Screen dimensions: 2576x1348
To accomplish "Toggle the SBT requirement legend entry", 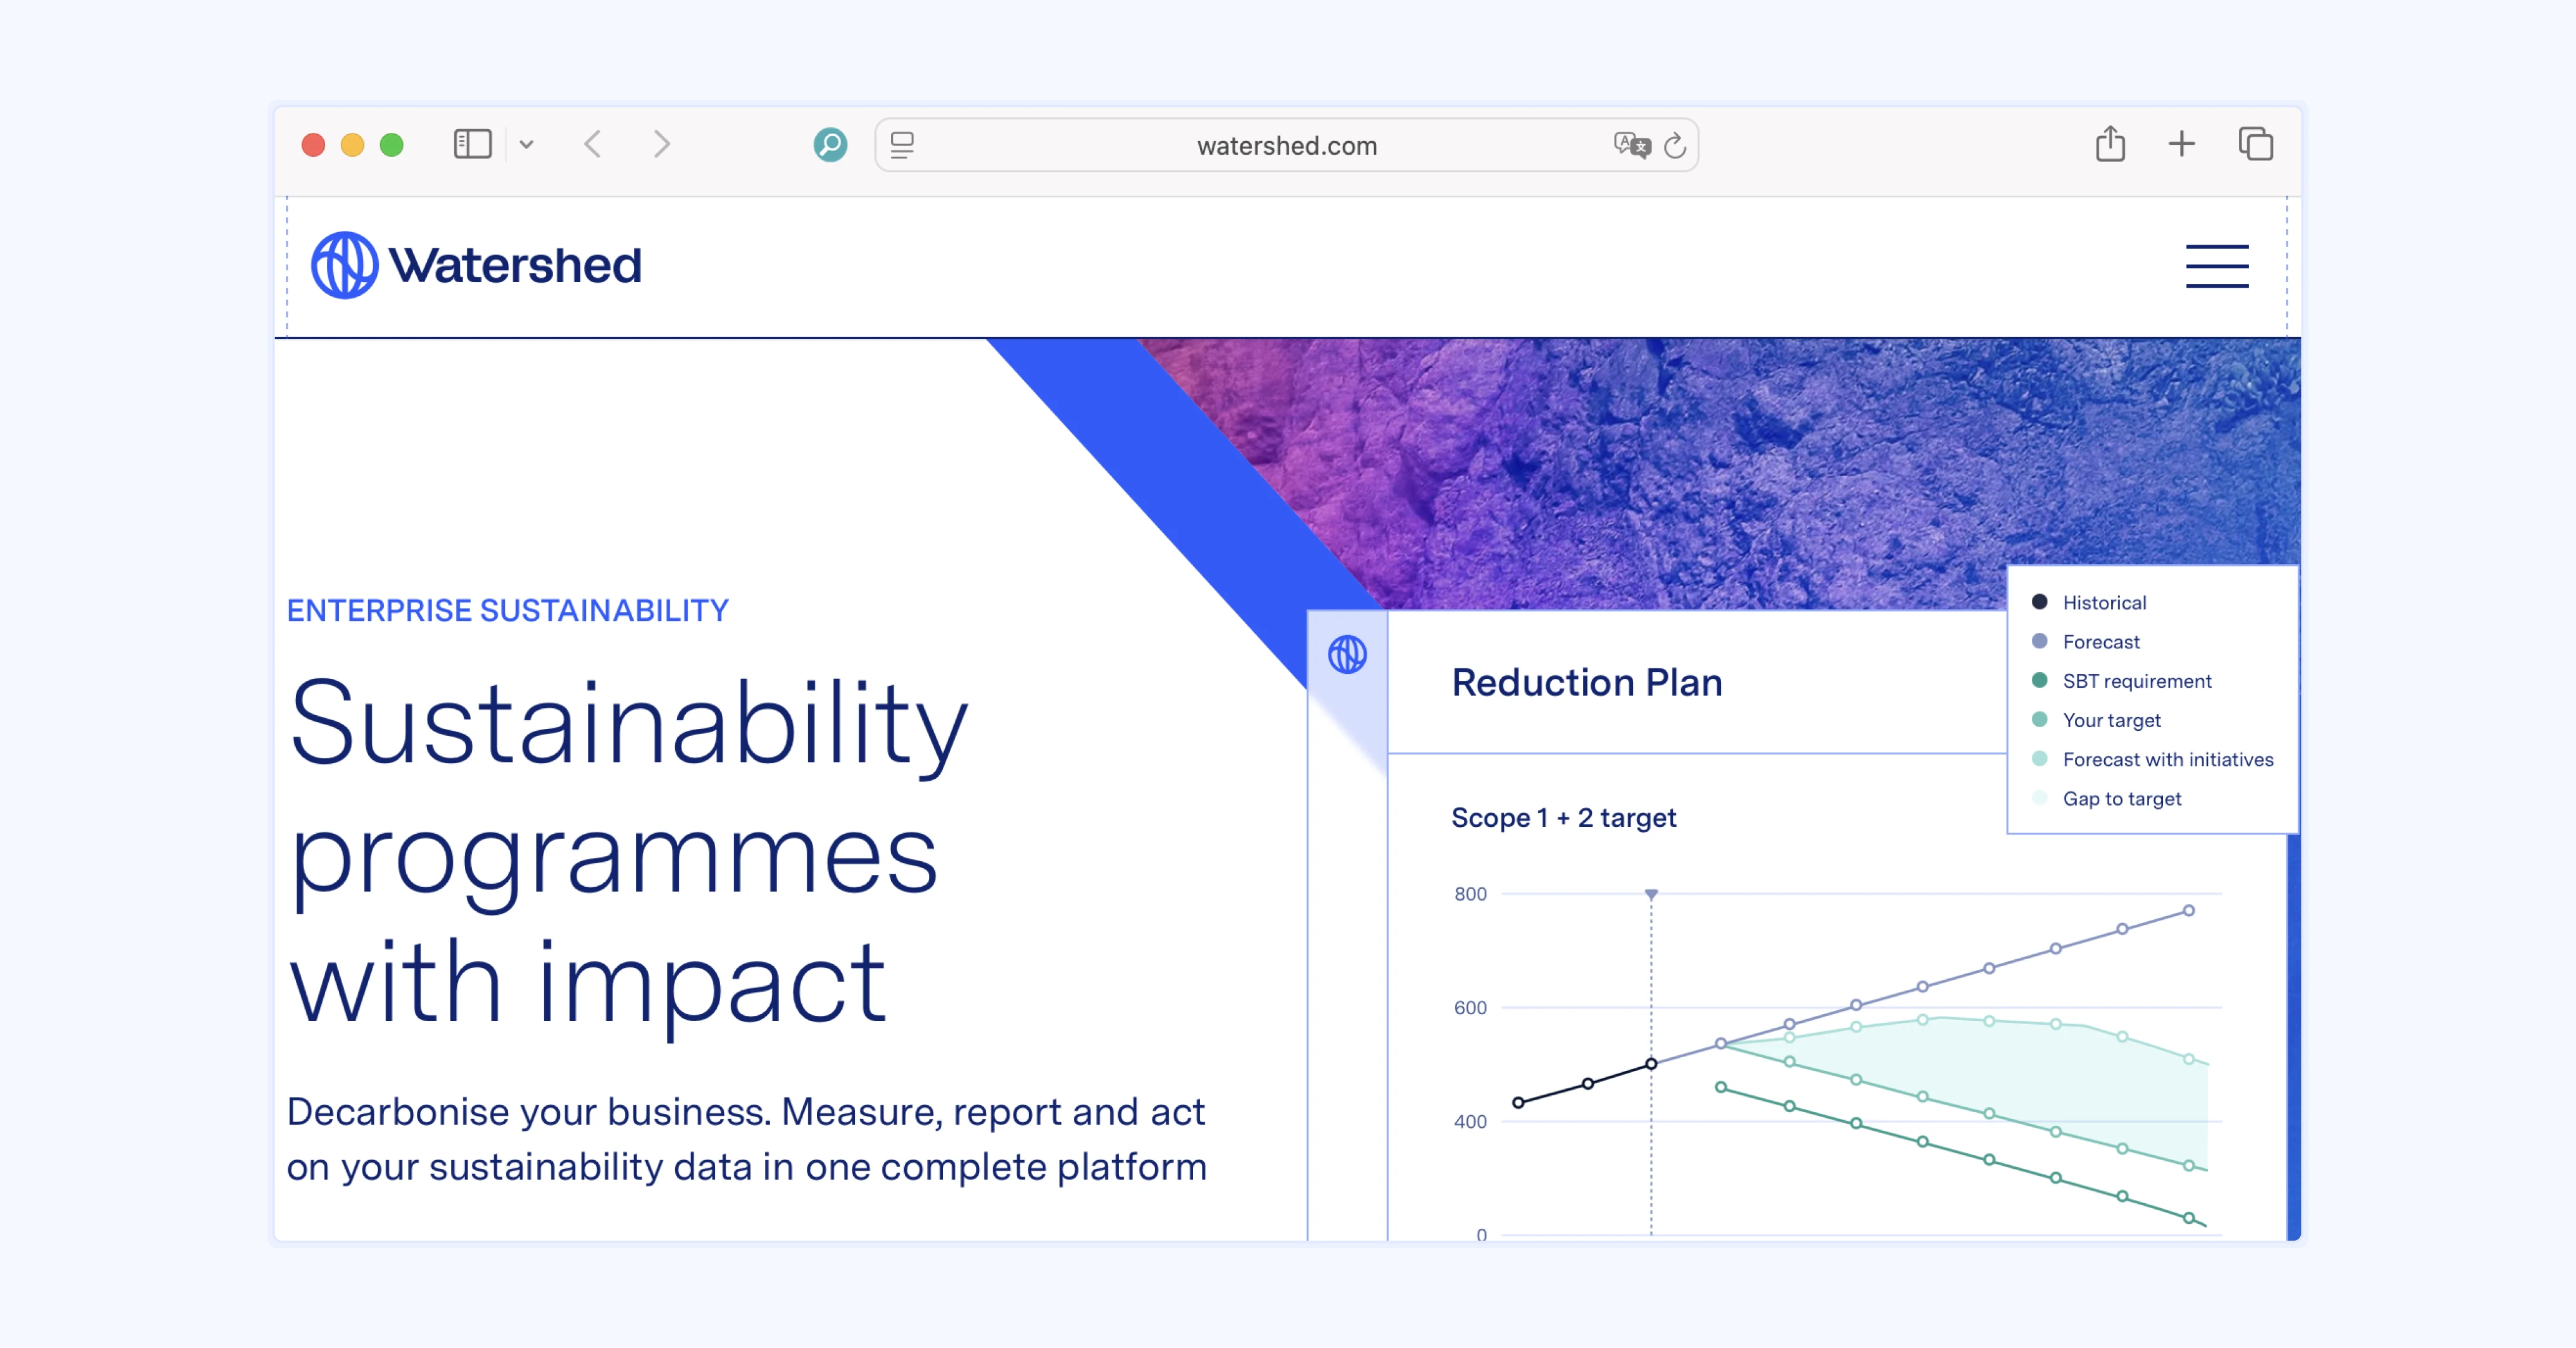I will click(2122, 680).
